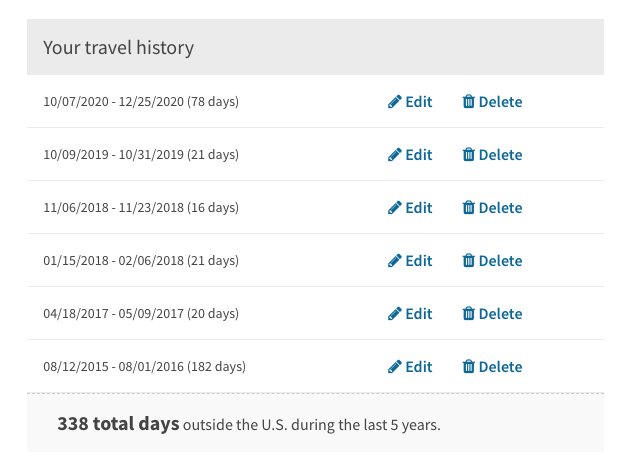Click the Your travel history header

click(118, 48)
